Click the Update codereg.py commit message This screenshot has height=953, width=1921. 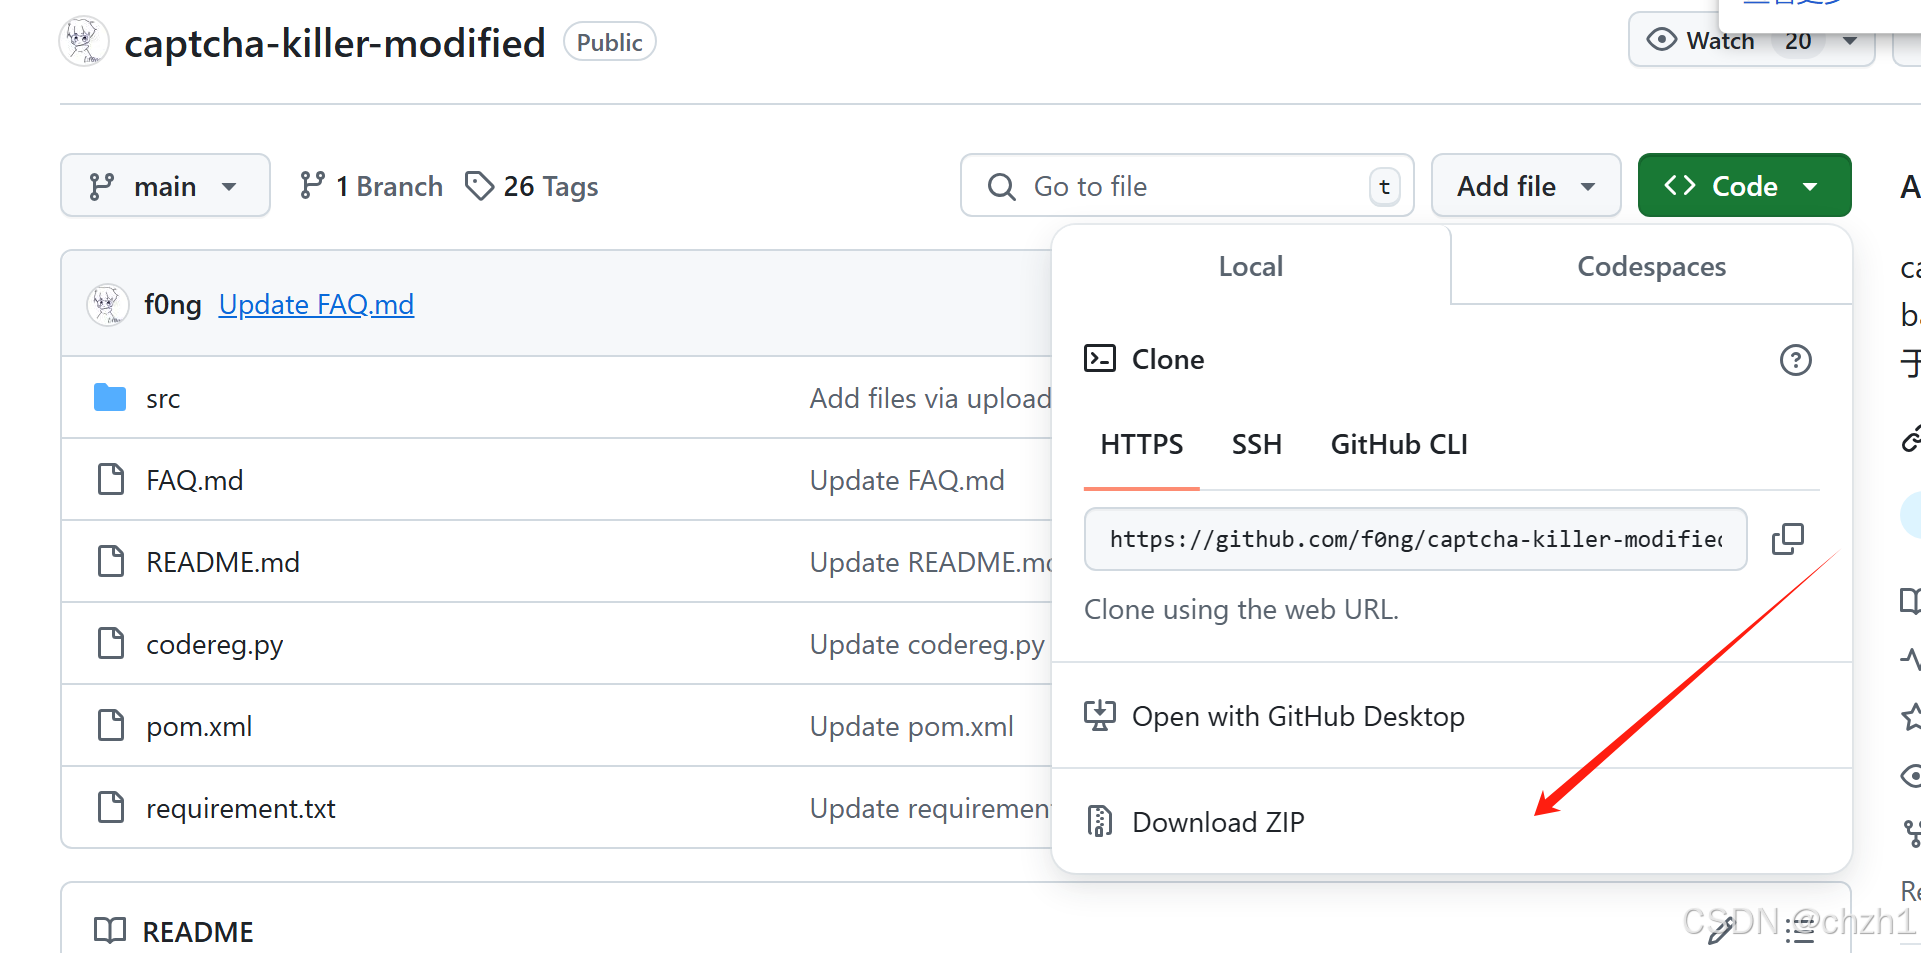tap(927, 644)
